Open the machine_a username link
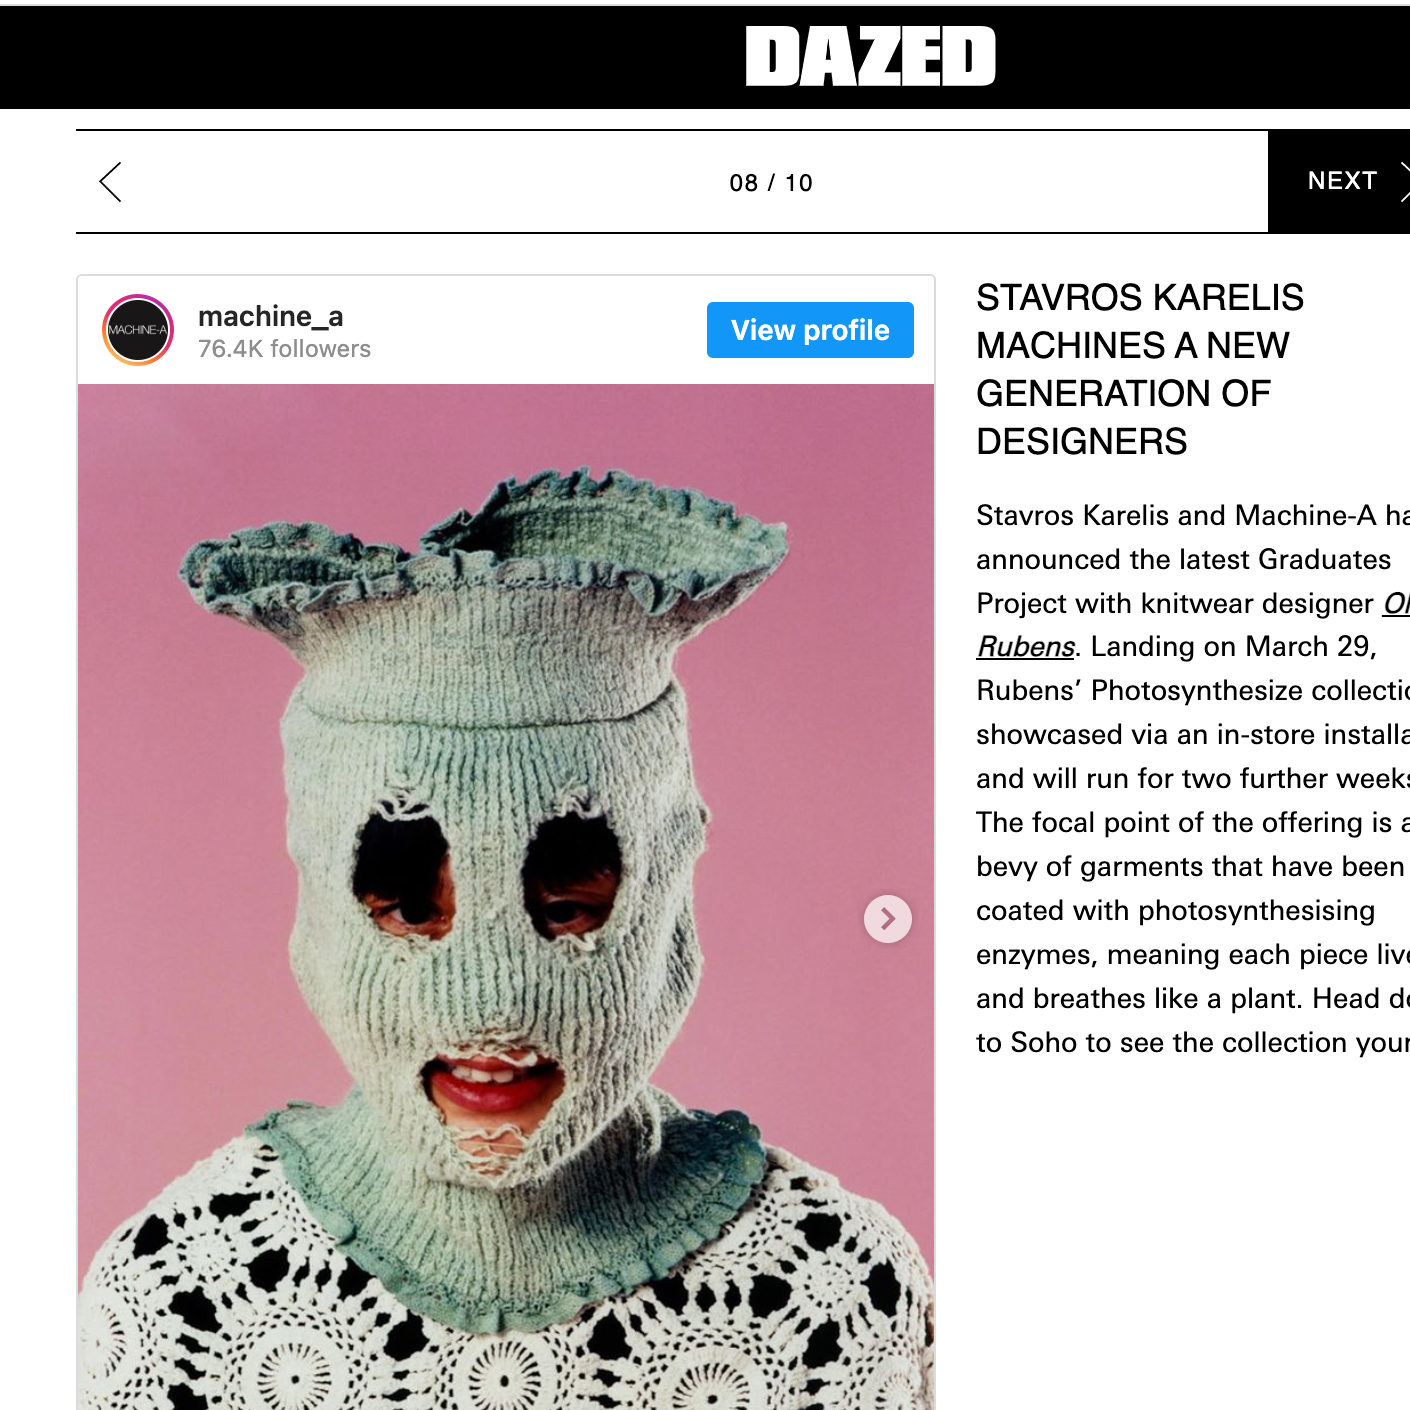The image size is (1410, 1410). (271, 316)
